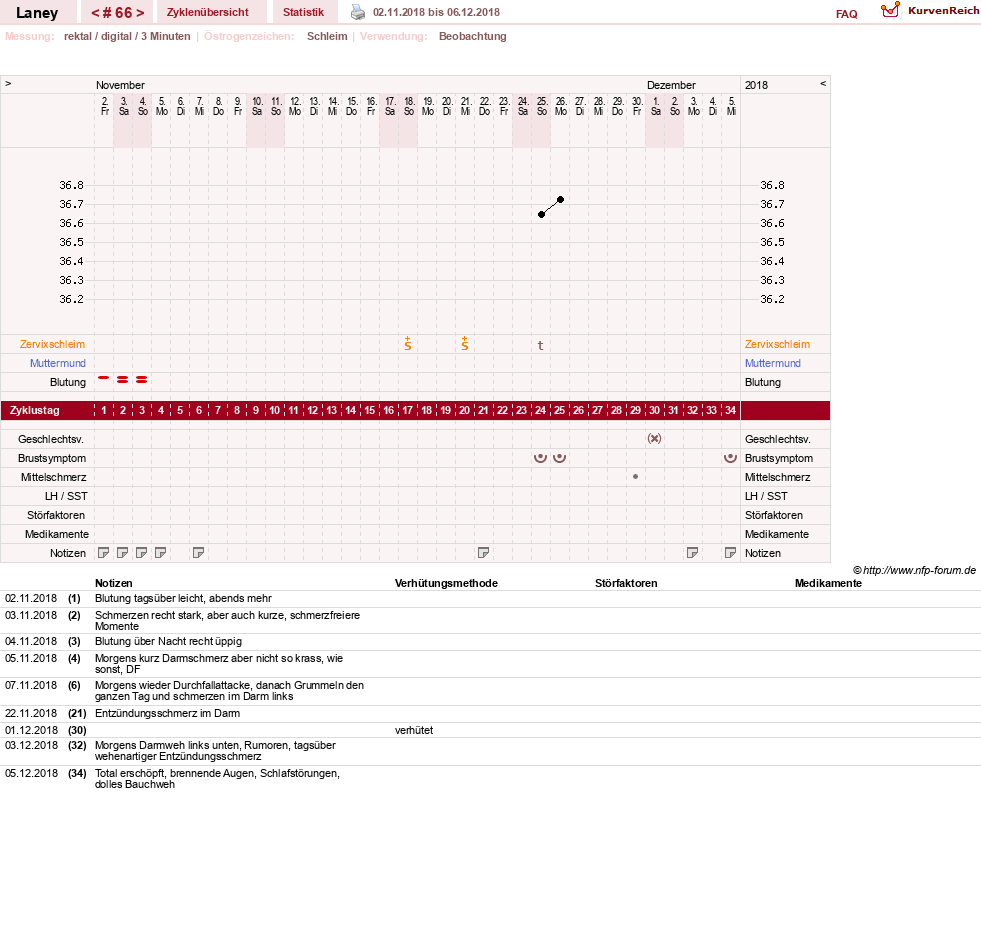Expand the chart with the > arrow left of November
The image size is (981, 932).
[x=8, y=83]
